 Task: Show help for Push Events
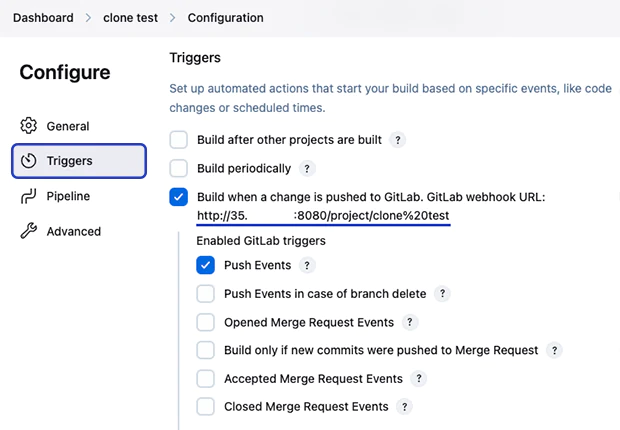click(307, 265)
